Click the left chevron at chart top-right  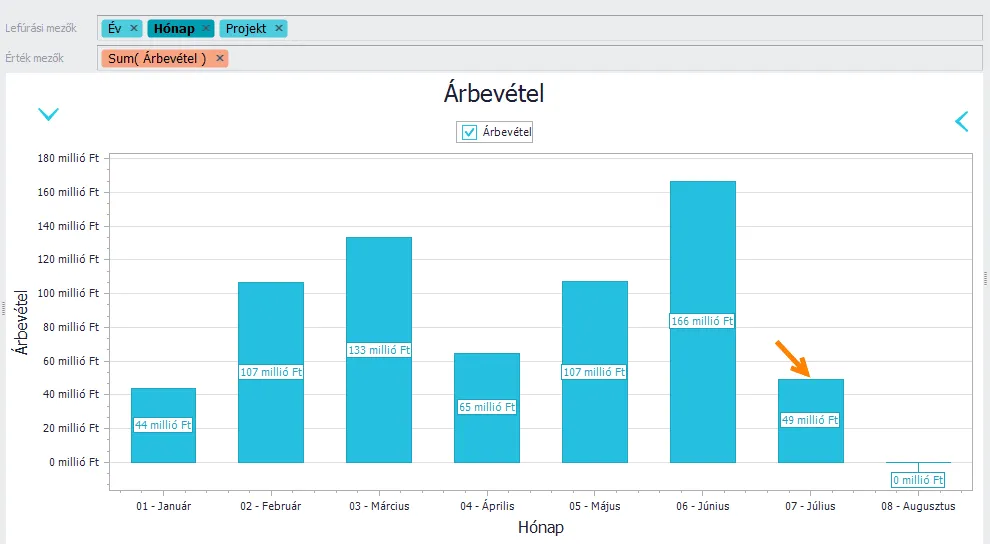pyautogui.click(x=962, y=122)
